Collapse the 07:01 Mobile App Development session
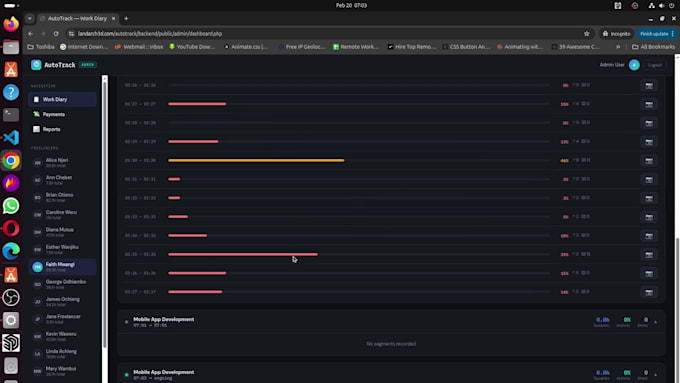Screen dimensions: 680x383 pyautogui.click(x=655, y=322)
